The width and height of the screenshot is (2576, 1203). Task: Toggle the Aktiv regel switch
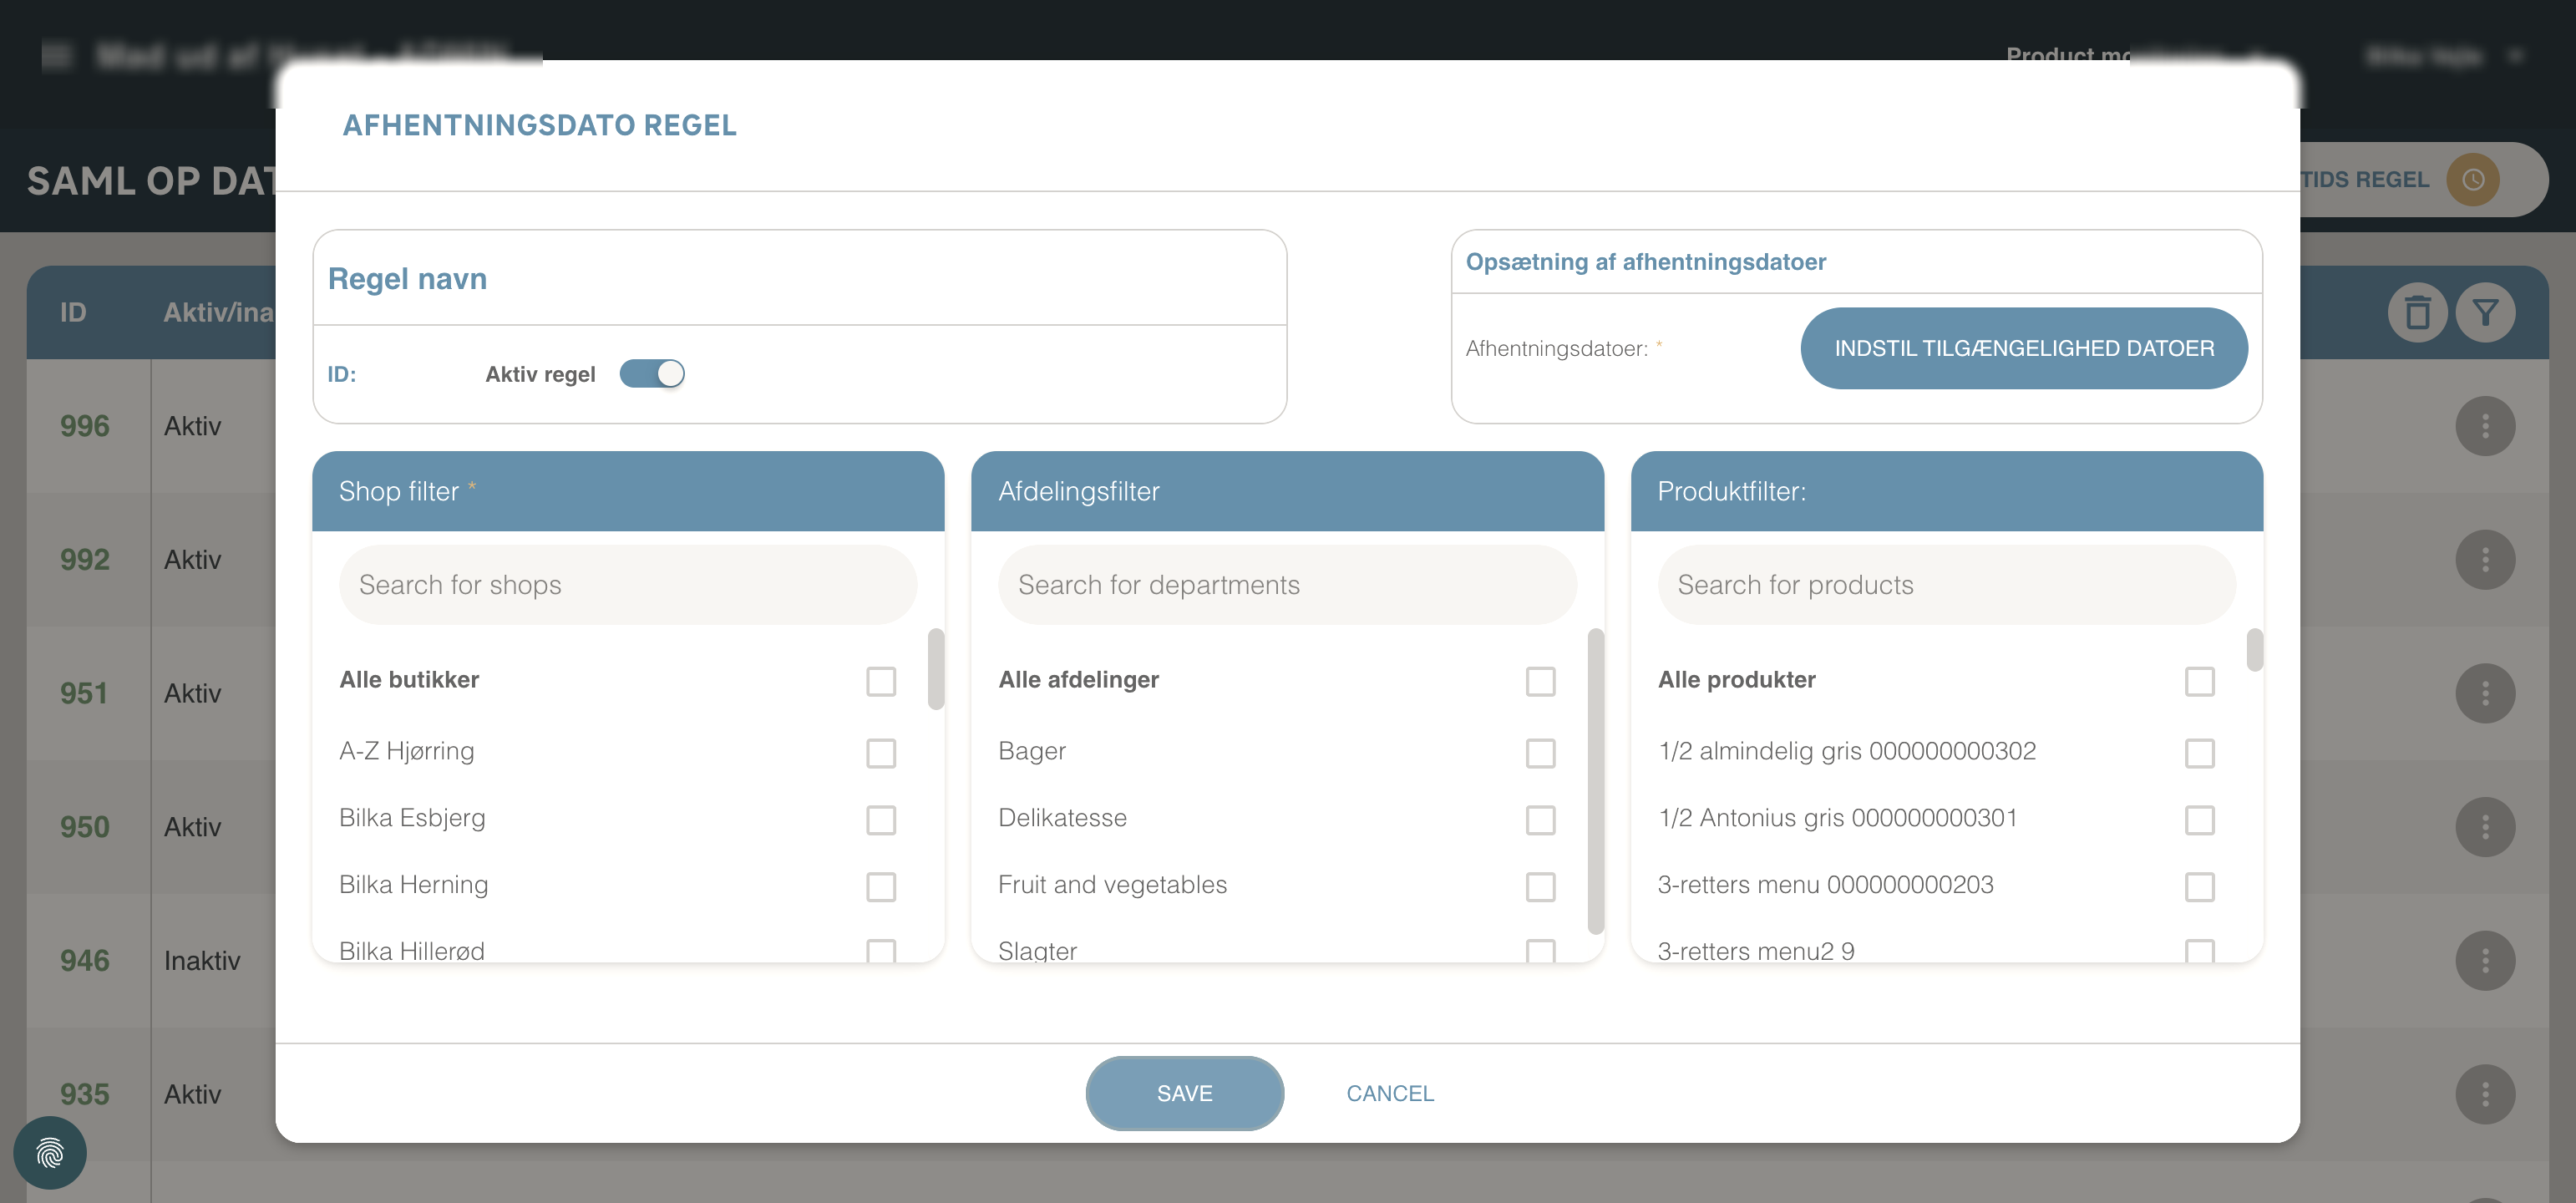tap(652, 374)
